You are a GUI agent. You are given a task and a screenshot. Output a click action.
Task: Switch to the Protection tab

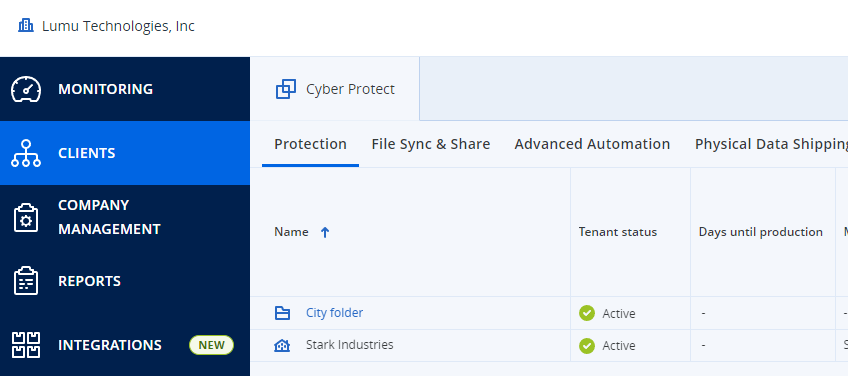click(310, 144)
